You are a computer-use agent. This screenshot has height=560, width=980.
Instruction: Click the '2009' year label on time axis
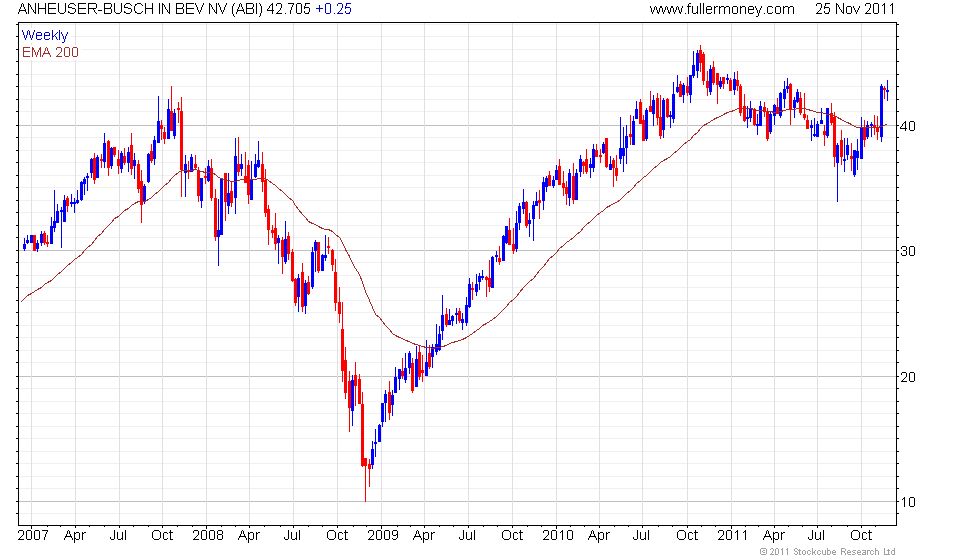382,536
